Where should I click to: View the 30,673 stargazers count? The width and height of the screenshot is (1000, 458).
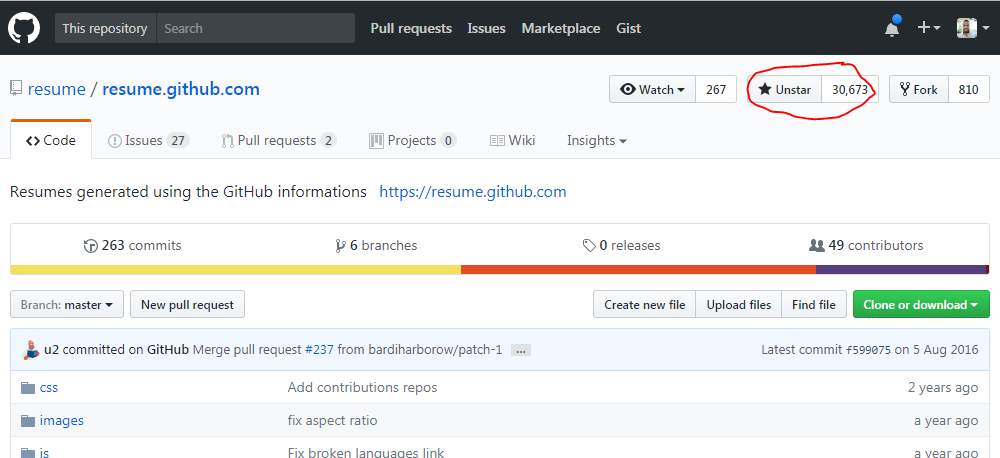(849, 89)
